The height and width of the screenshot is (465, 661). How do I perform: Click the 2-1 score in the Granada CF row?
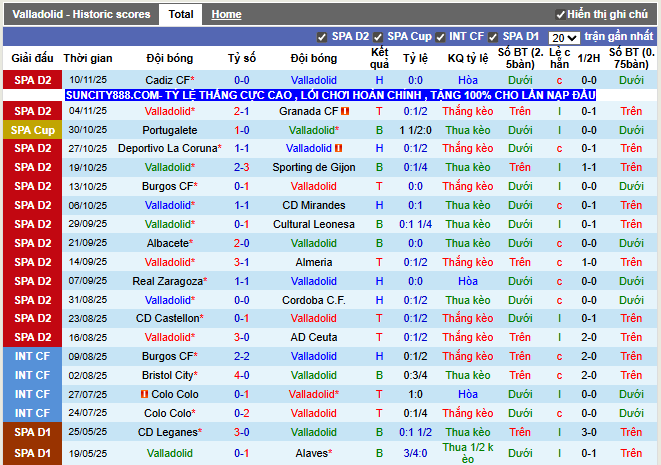pos(242,111)
